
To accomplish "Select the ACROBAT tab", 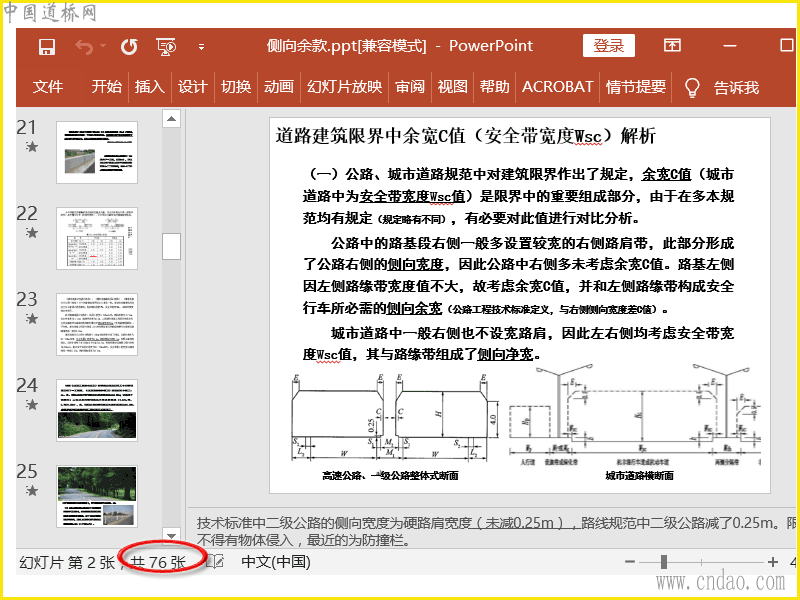I will point(557,87).
